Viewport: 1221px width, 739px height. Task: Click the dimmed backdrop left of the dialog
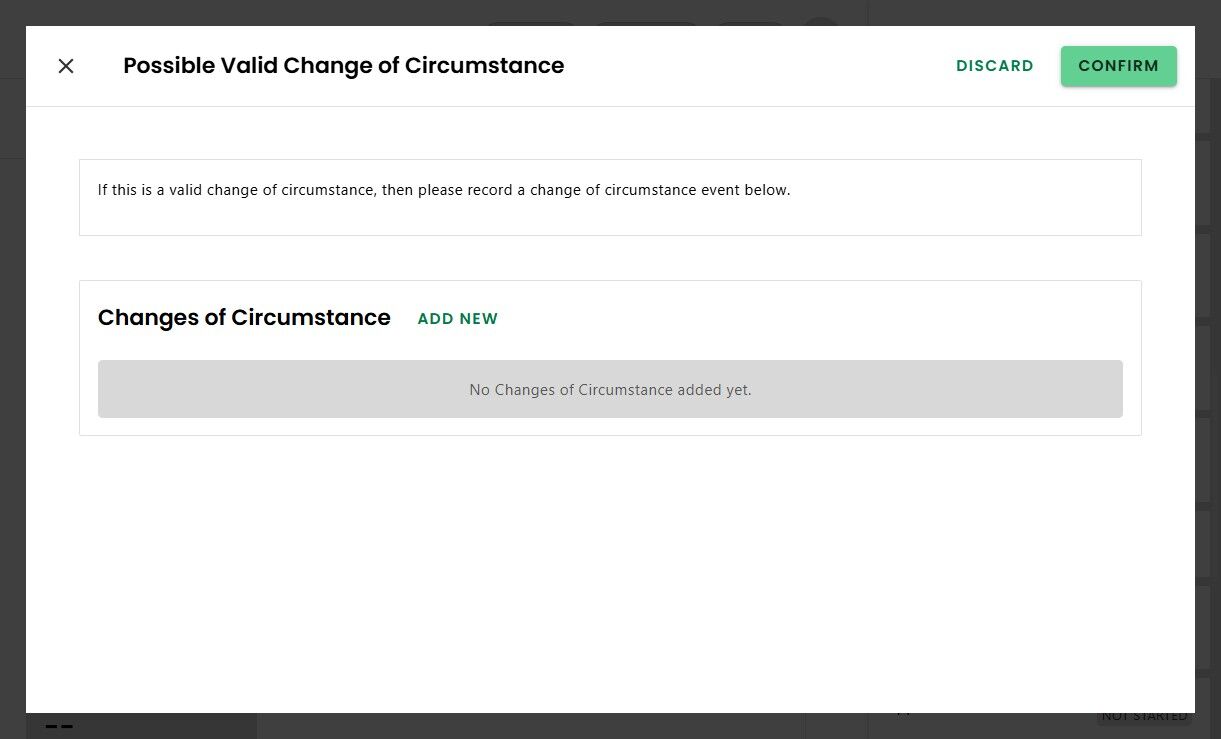pos(12,400)
